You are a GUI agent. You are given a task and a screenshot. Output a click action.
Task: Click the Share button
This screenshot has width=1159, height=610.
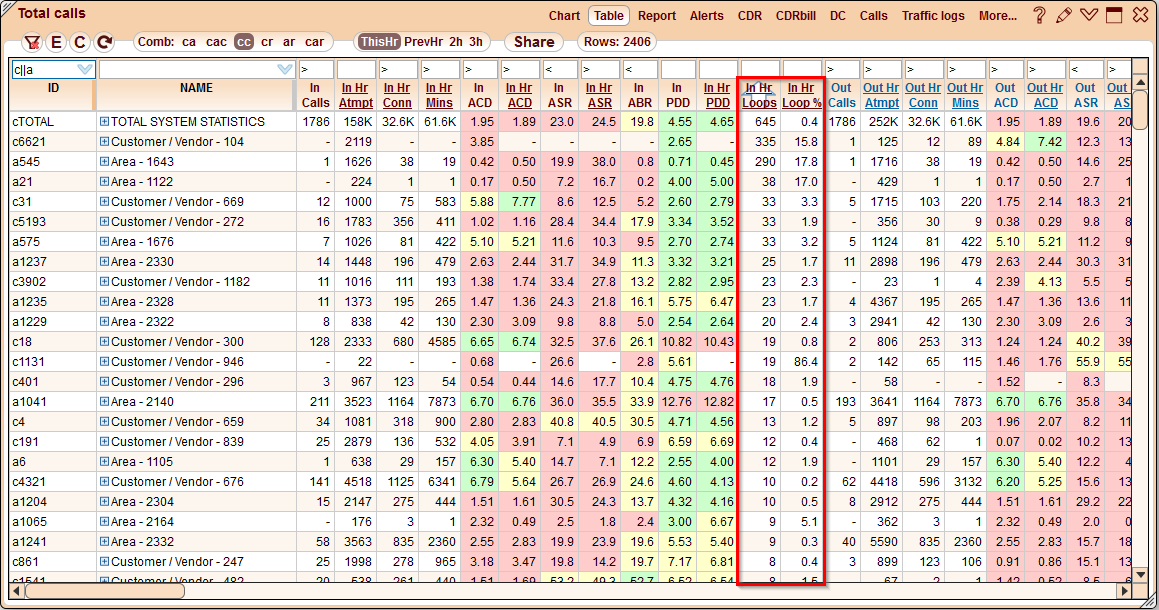coord(534,42)
